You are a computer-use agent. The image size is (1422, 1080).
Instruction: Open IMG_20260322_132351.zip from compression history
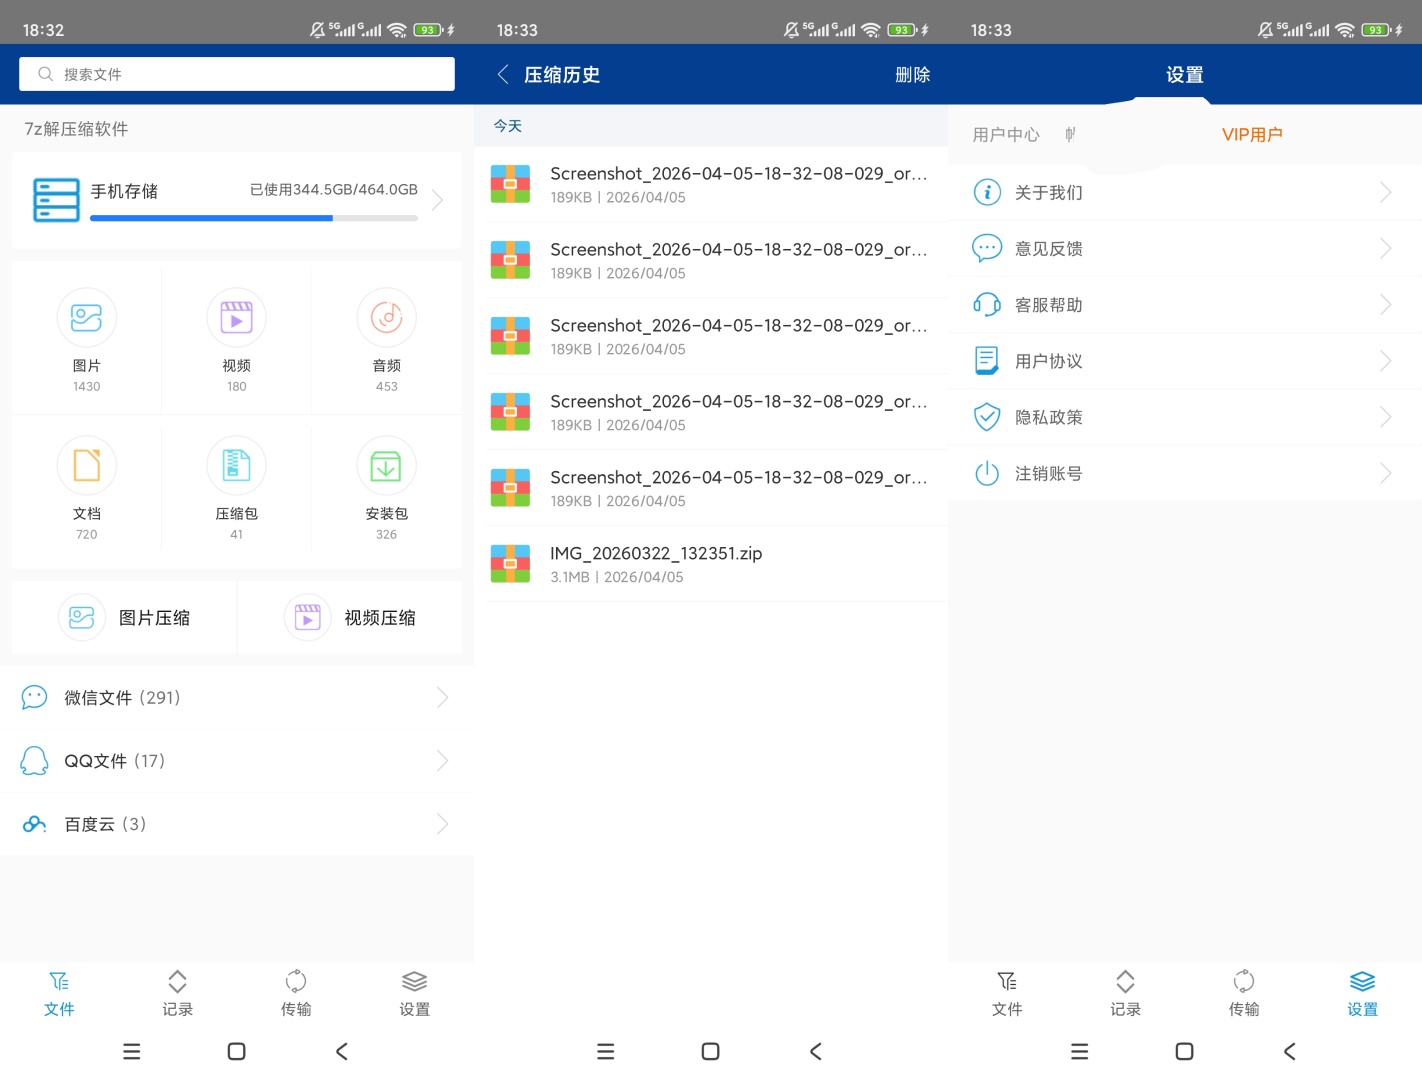coord(716,563)
